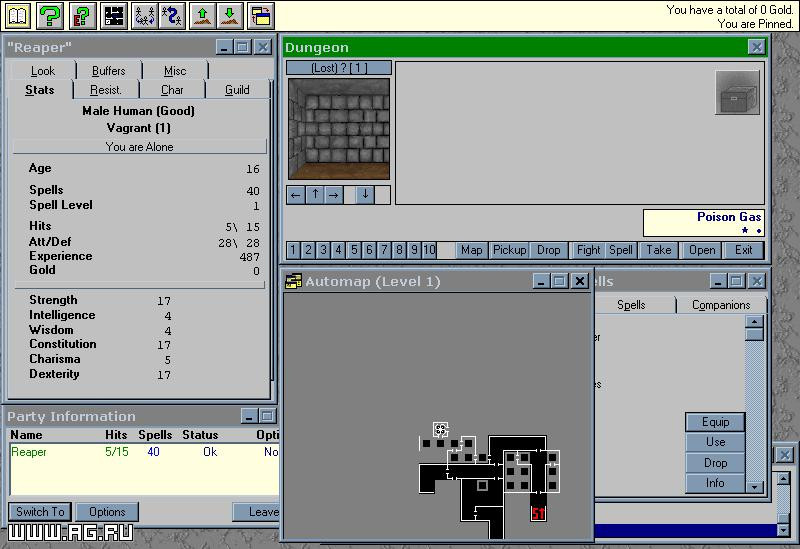
Task: Click the Exit button in Dungeon
Action: [x=743, y=250]
